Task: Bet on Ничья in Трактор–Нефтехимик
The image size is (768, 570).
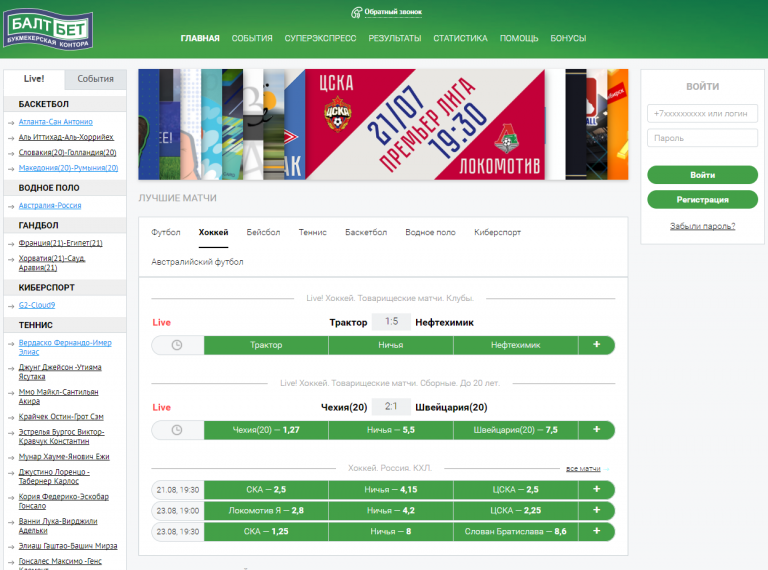Action: click(x=391, y=345)
